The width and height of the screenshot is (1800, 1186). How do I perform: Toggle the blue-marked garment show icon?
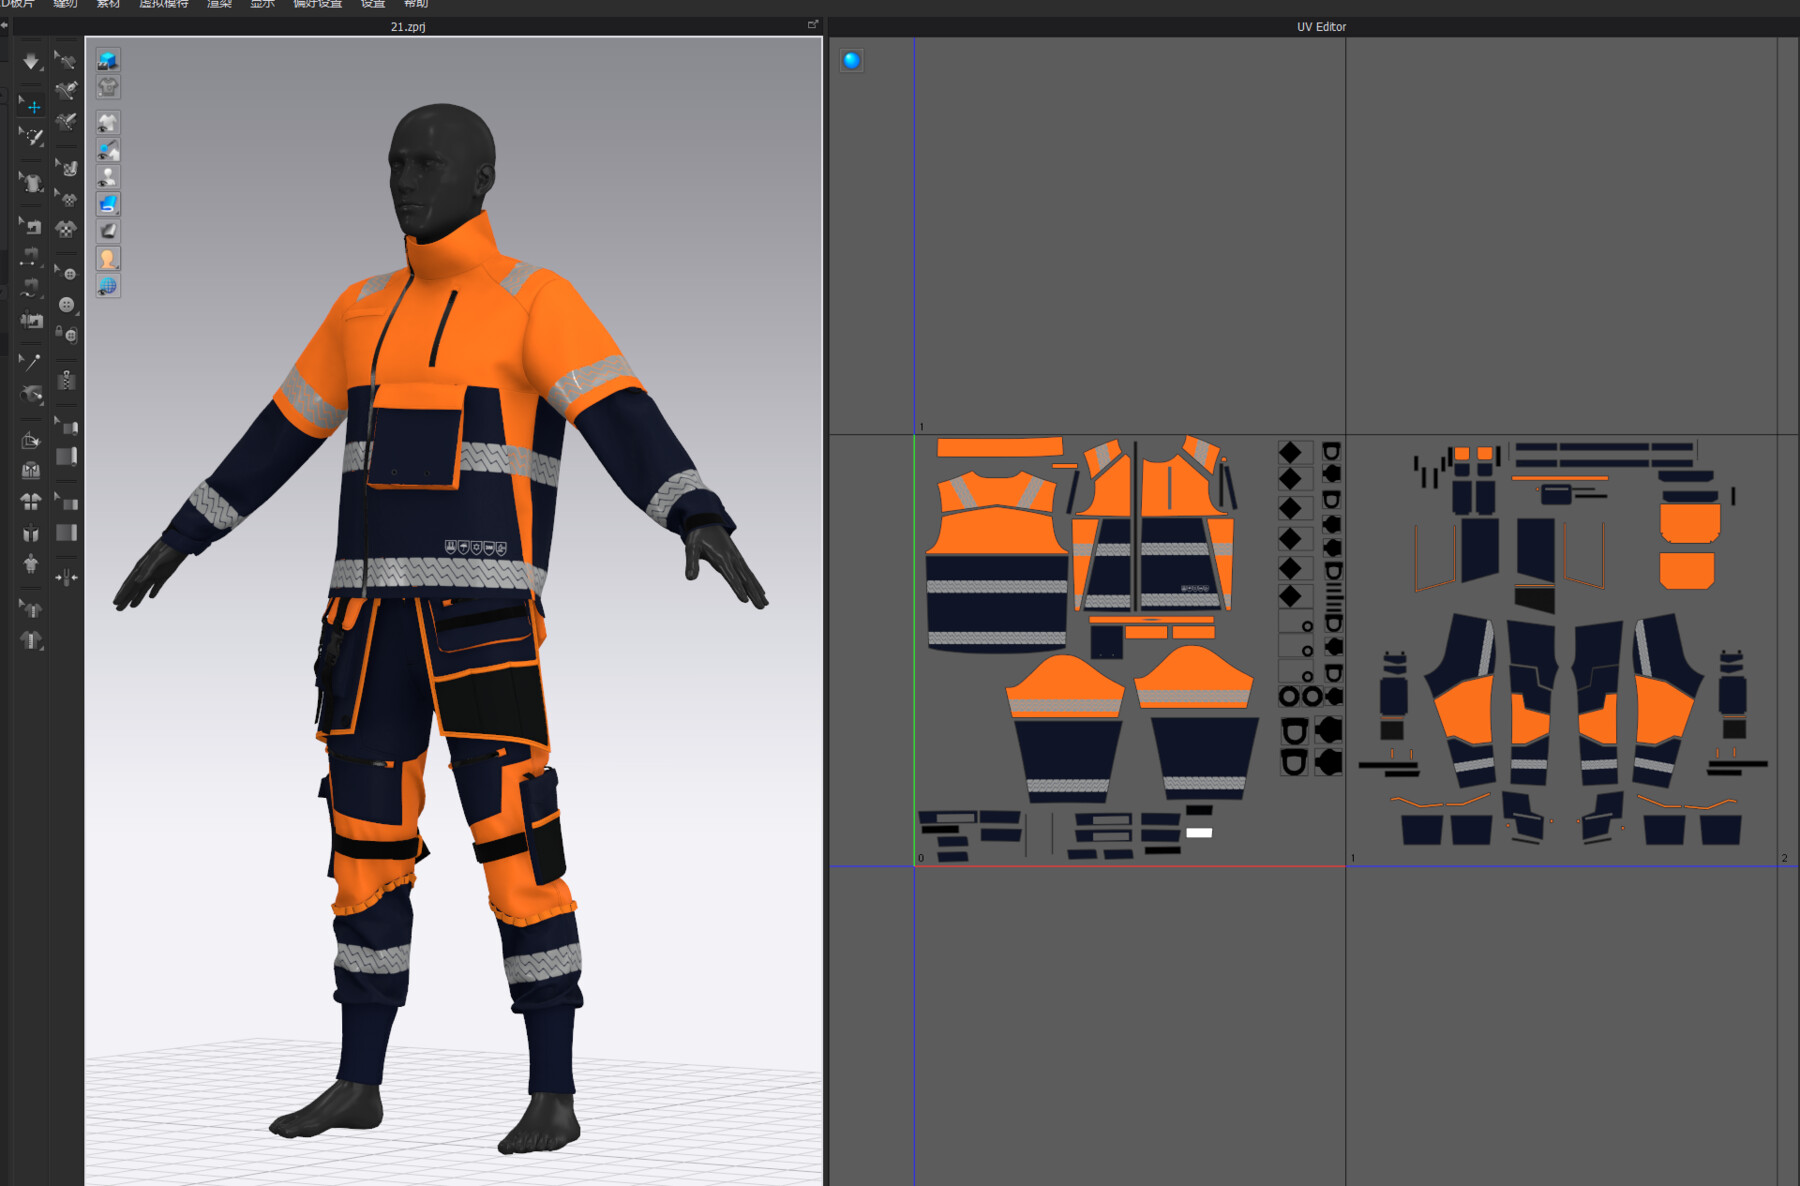[x=108, y=150]
